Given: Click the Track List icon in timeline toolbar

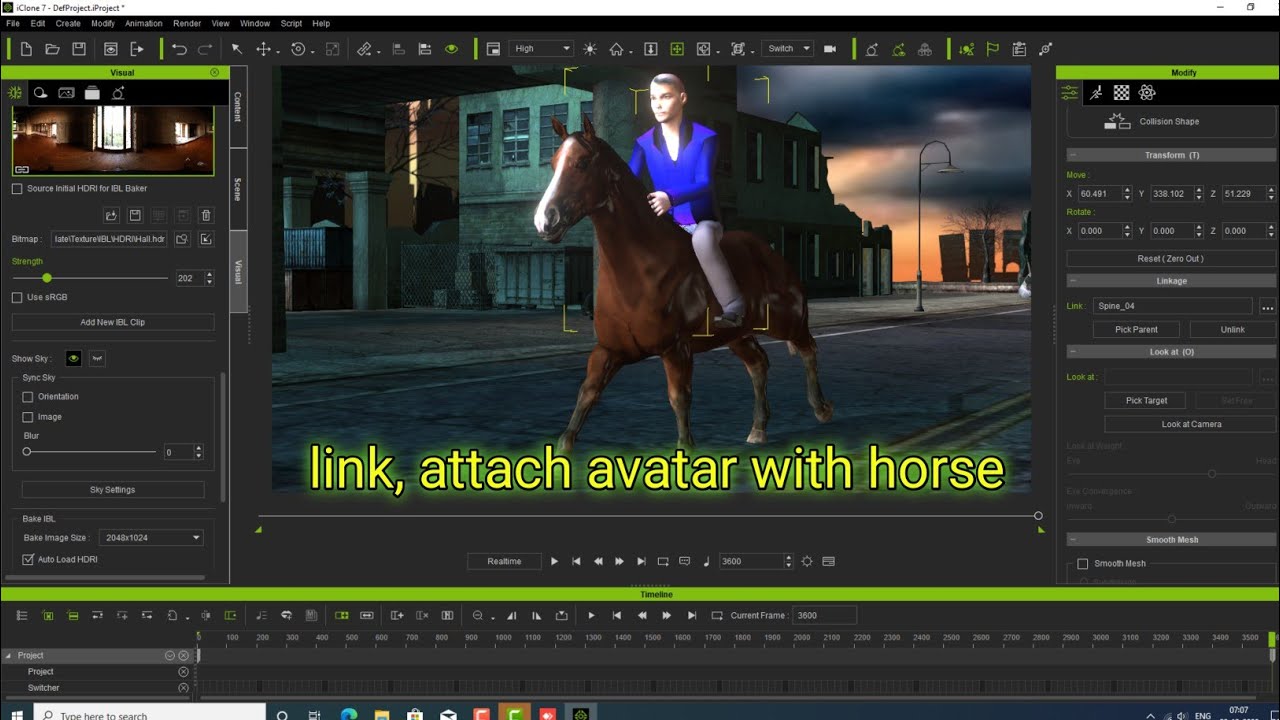Looking at the screenshot, I should click(x=21, y=615).
